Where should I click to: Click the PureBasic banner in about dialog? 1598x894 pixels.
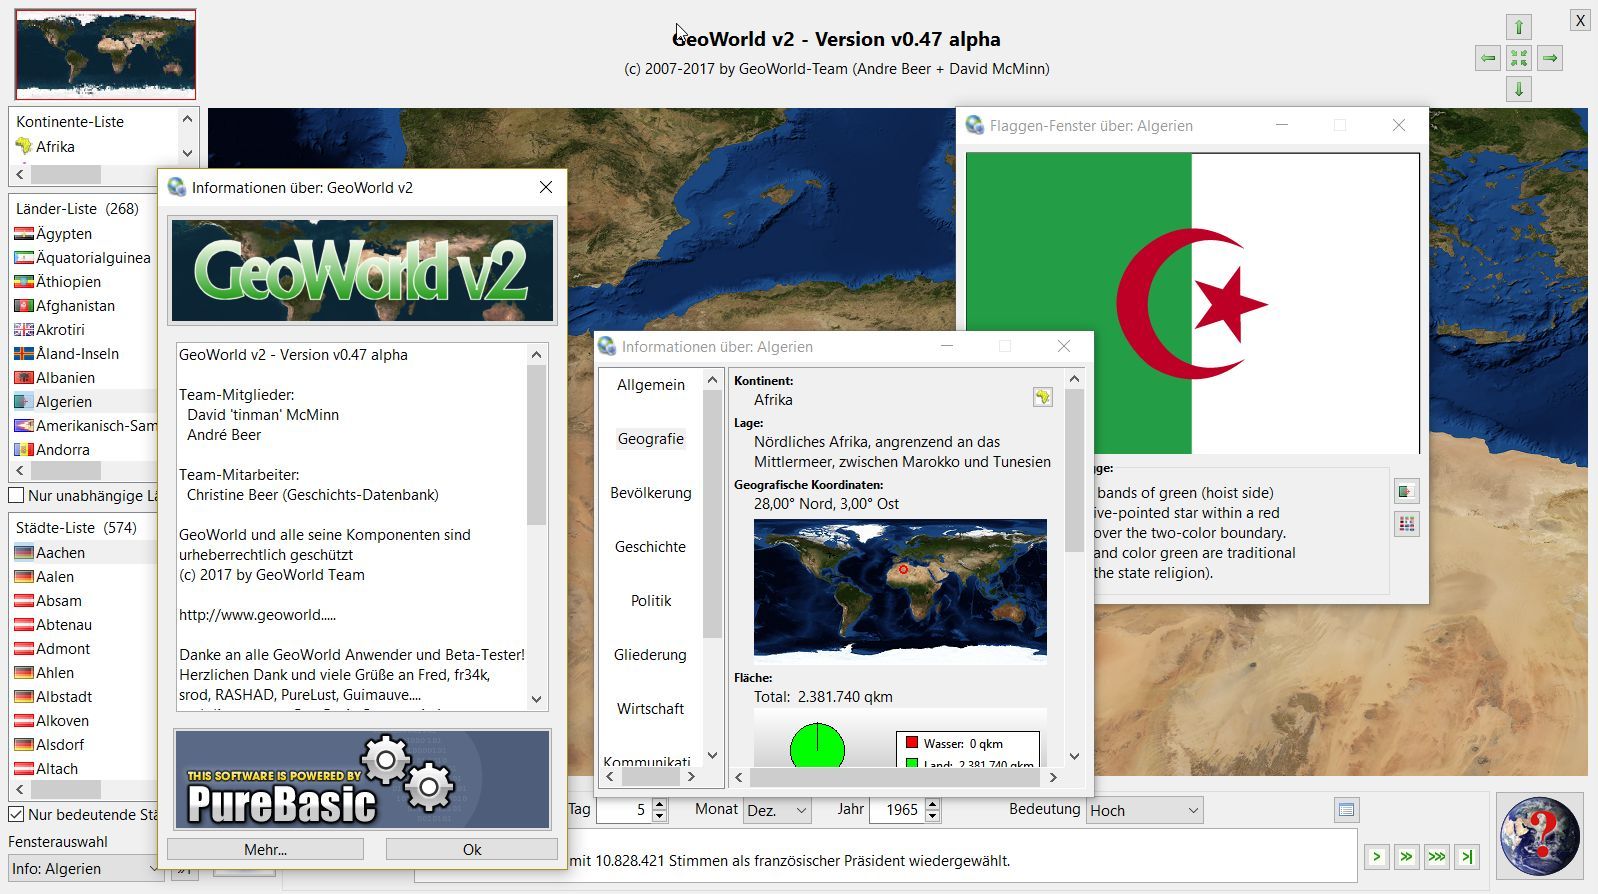point(362,780)
